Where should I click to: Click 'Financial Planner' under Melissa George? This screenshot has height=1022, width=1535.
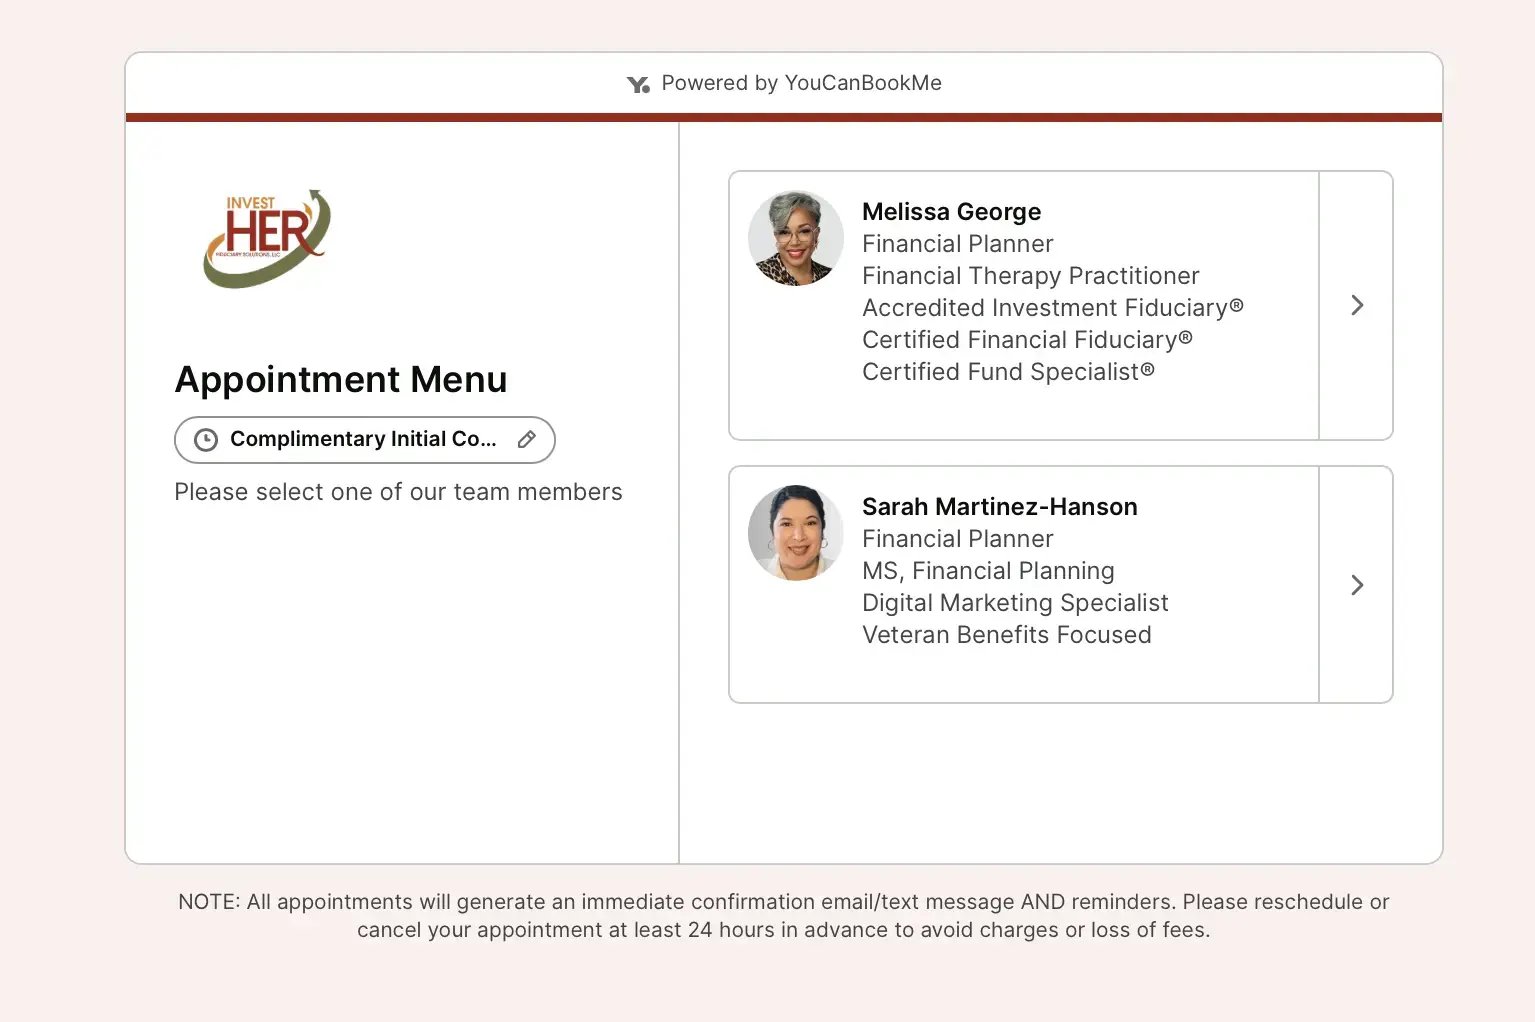[957, 244]
